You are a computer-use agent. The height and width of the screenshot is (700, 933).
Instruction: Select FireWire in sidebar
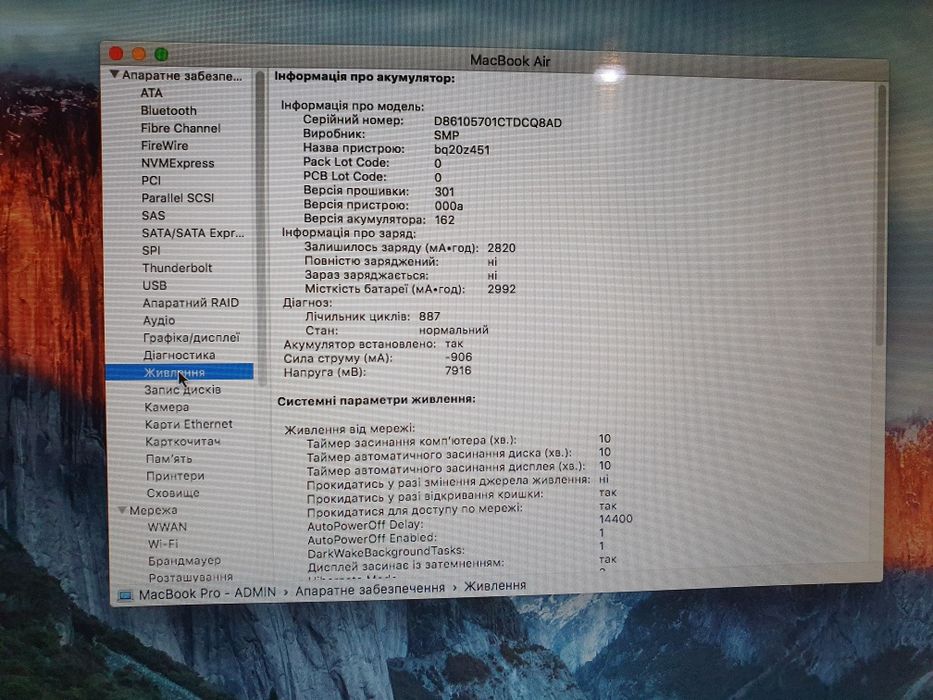(x=164, y=146)
